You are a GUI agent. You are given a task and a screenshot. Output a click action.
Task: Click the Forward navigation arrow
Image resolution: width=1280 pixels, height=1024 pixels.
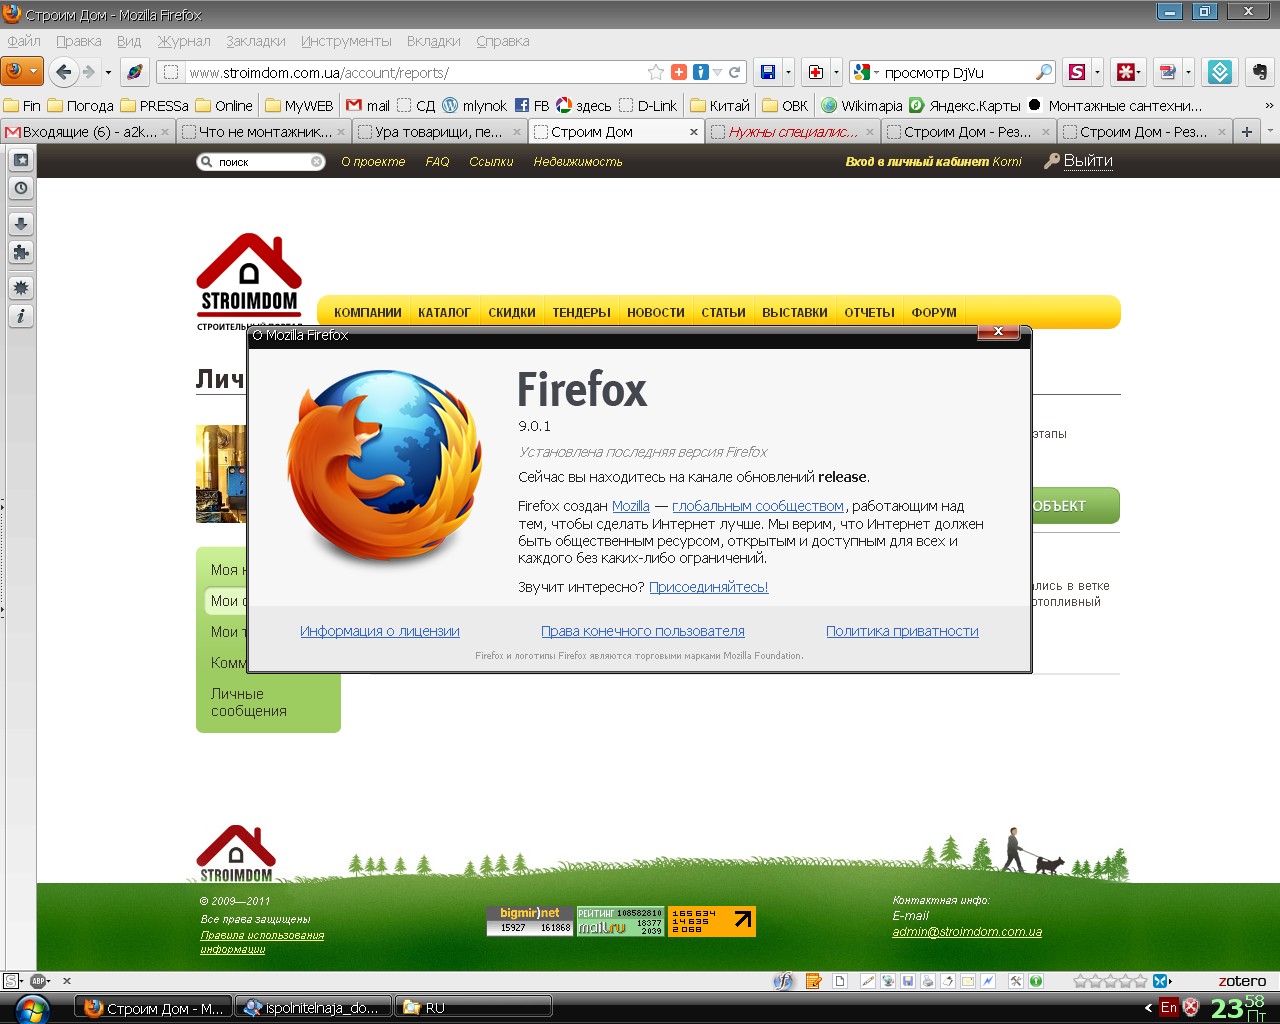[x=88, y=72]
